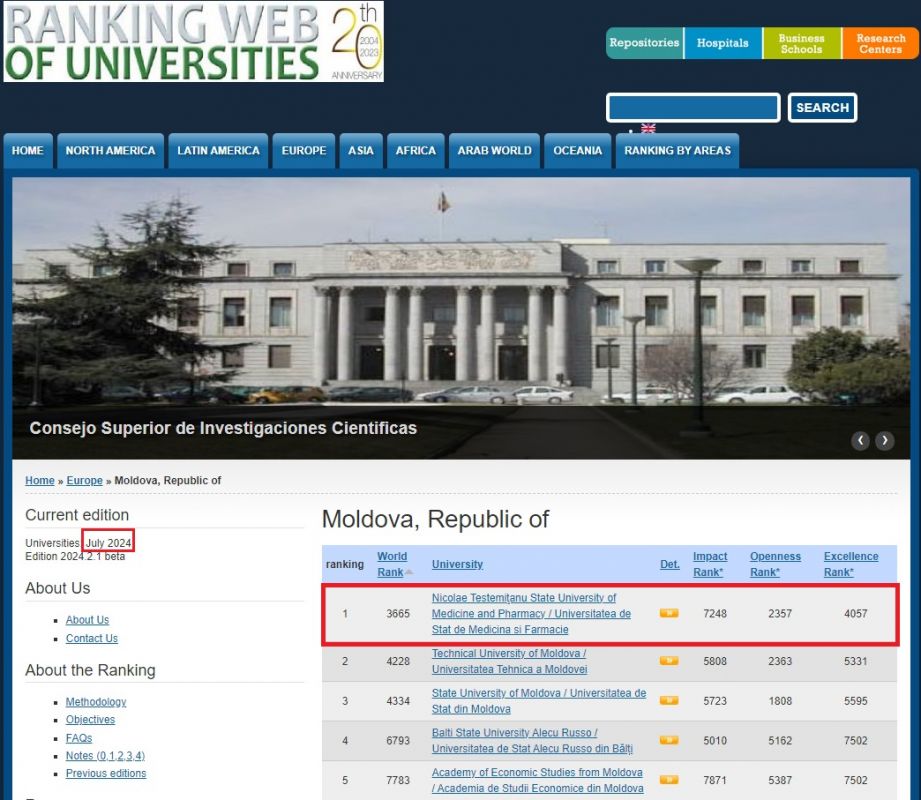Click the English flag language icon
Image resolution: width=921 pixels, height=800 pixels.
point(648,129)
